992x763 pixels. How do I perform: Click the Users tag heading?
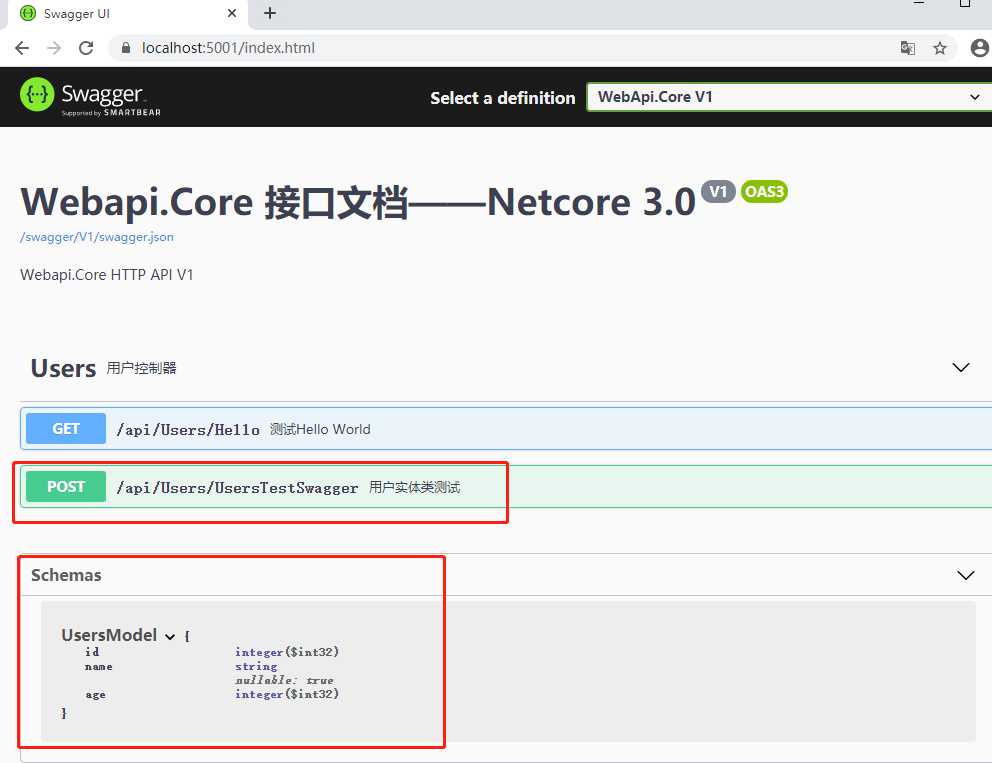(x=63, y=368)
